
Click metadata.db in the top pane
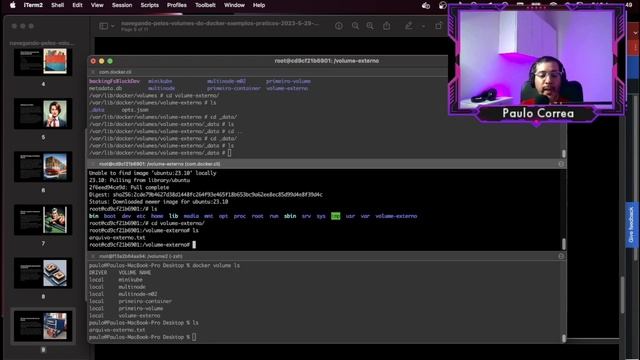(x=105, y=88)
